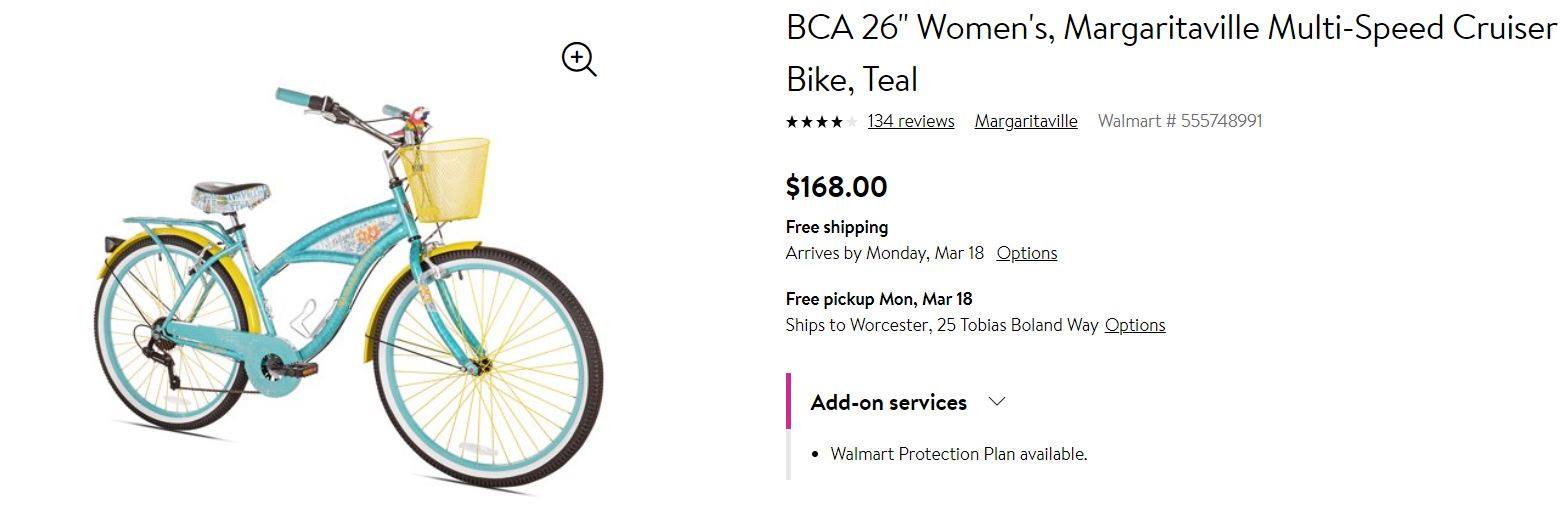Click the Free shipping label
Screen dimensions: 1564x511
click(x=837, y=227)
